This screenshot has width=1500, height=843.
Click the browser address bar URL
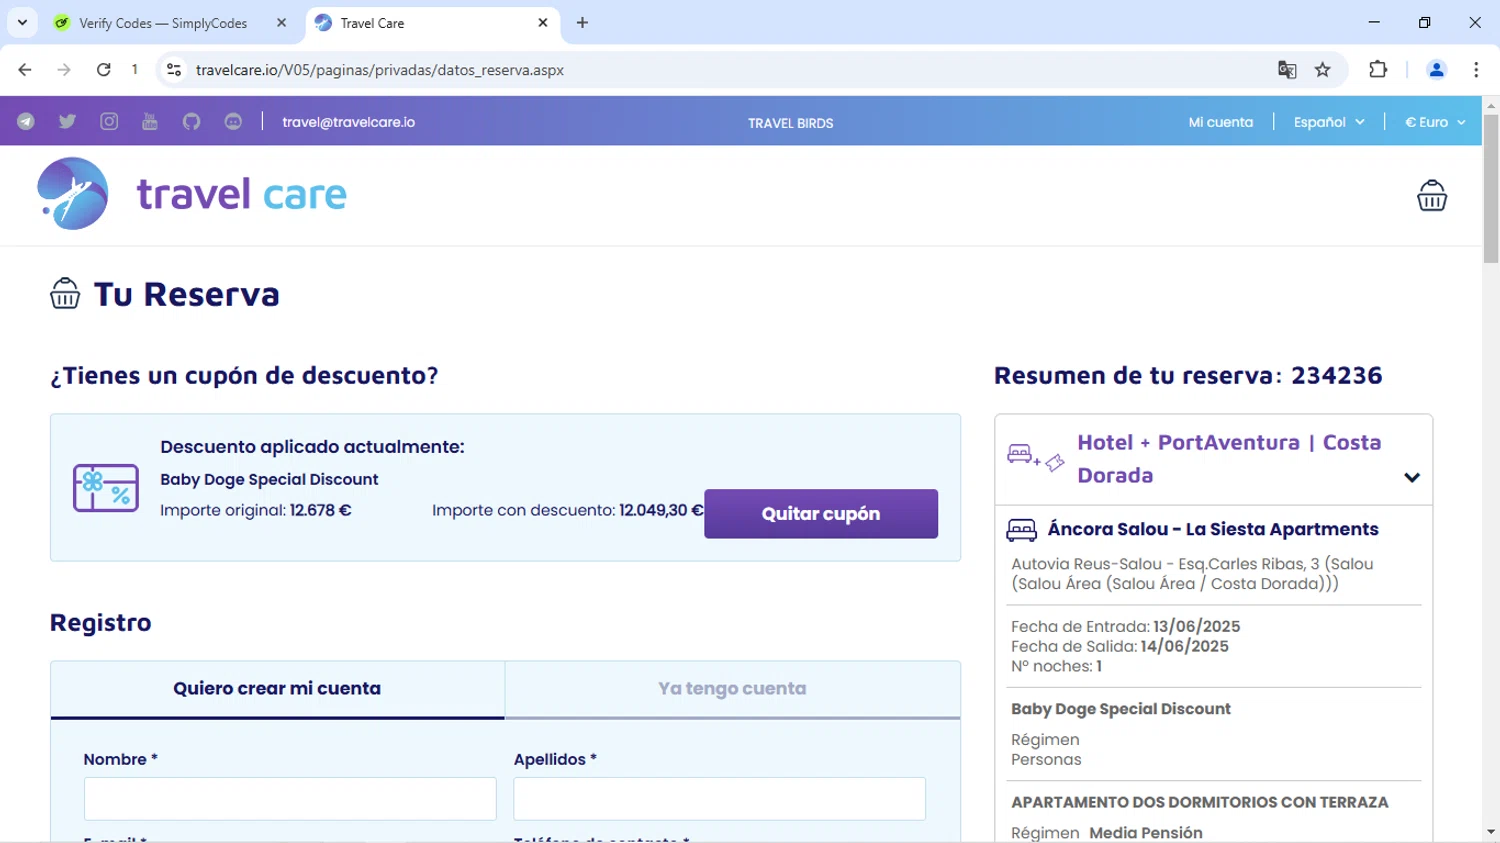pos(380,70)
